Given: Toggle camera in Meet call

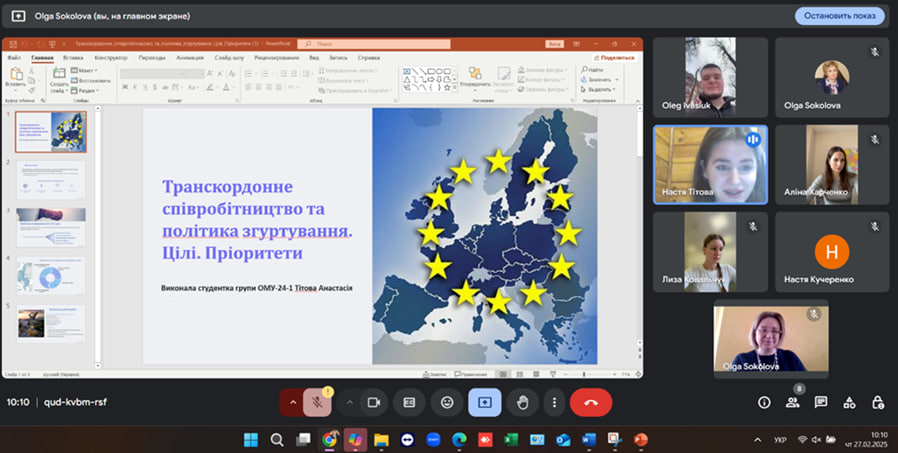Looking at the screenshot, I should (x=374, y=403).
